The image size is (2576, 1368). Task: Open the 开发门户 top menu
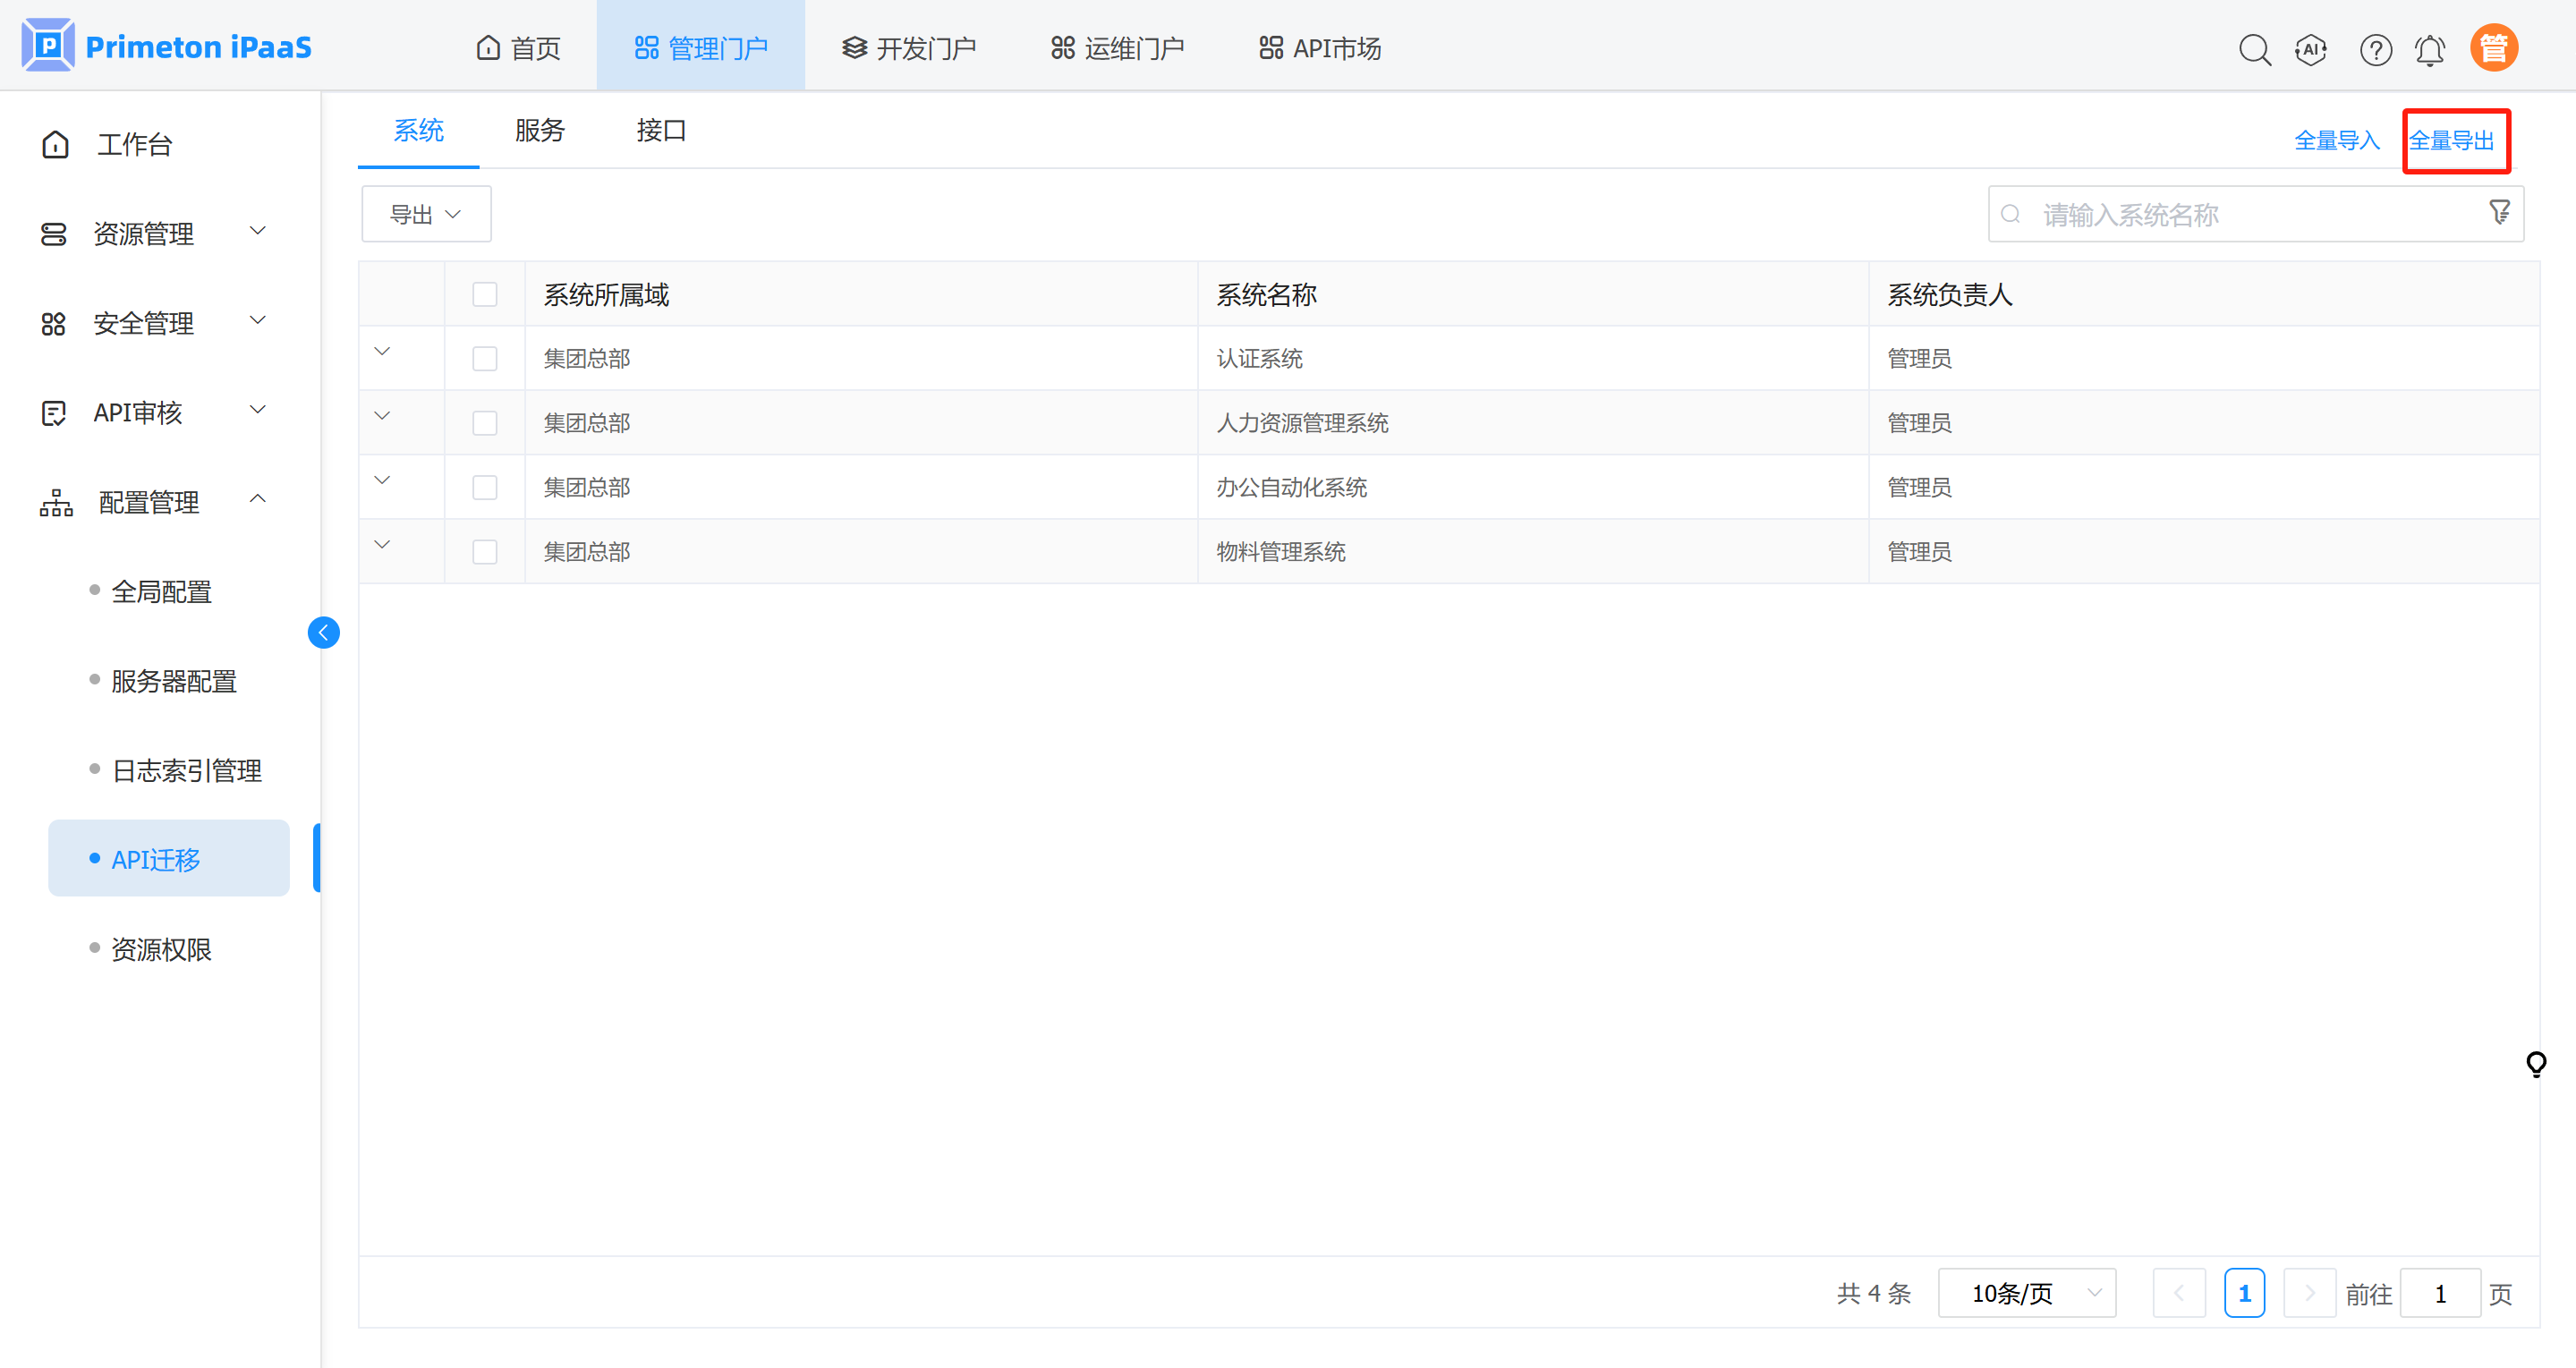(909, 48)
